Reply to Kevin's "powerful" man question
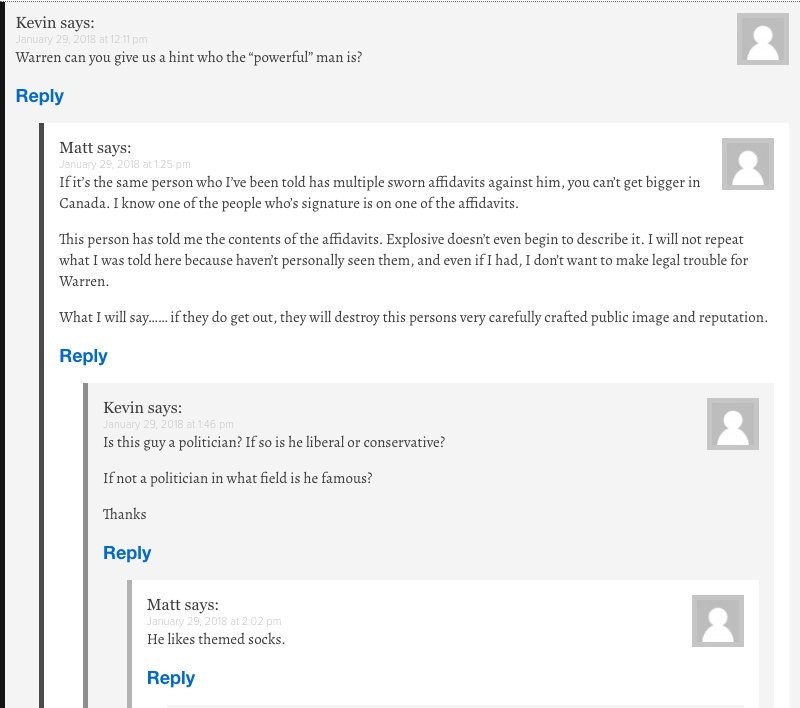 tap(40, 96)
